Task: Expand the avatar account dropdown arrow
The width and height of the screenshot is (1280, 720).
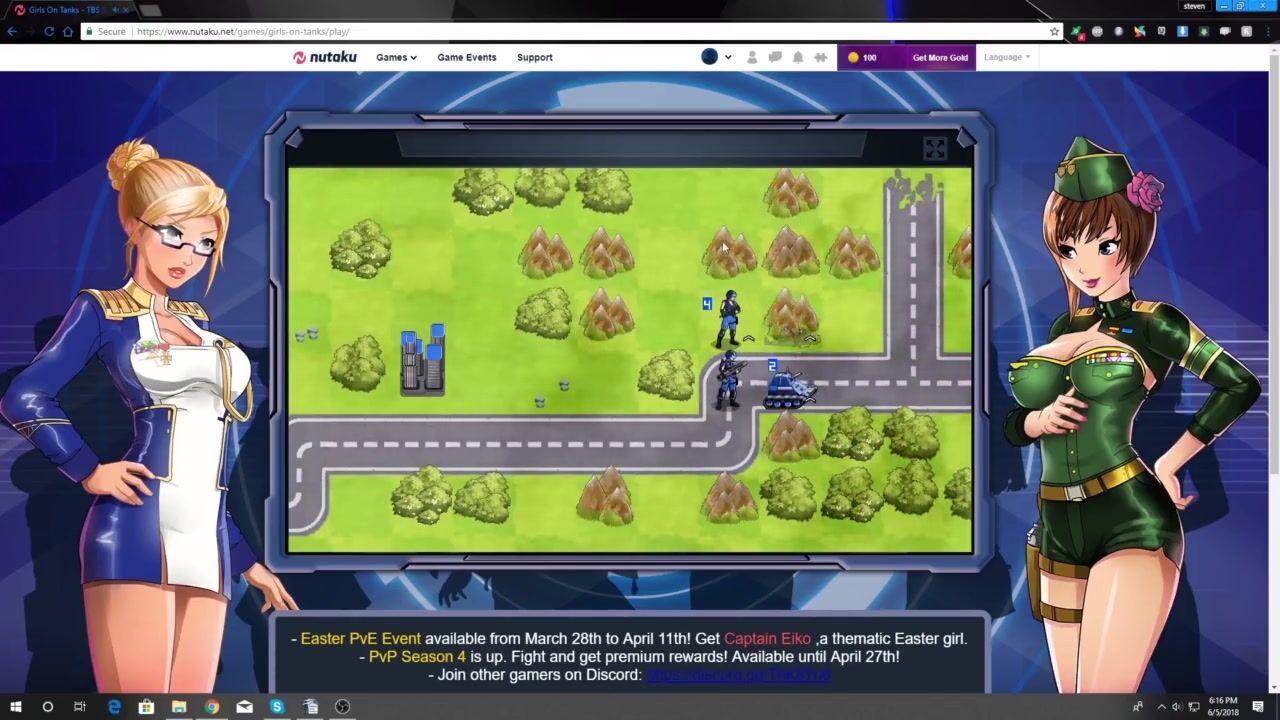Action: (x=728, y=57)
